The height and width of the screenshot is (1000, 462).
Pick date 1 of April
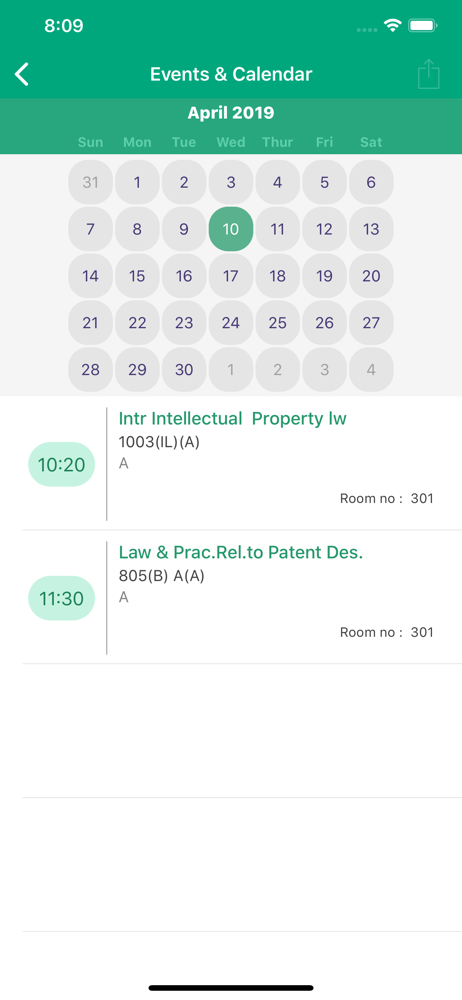(137, 182)
